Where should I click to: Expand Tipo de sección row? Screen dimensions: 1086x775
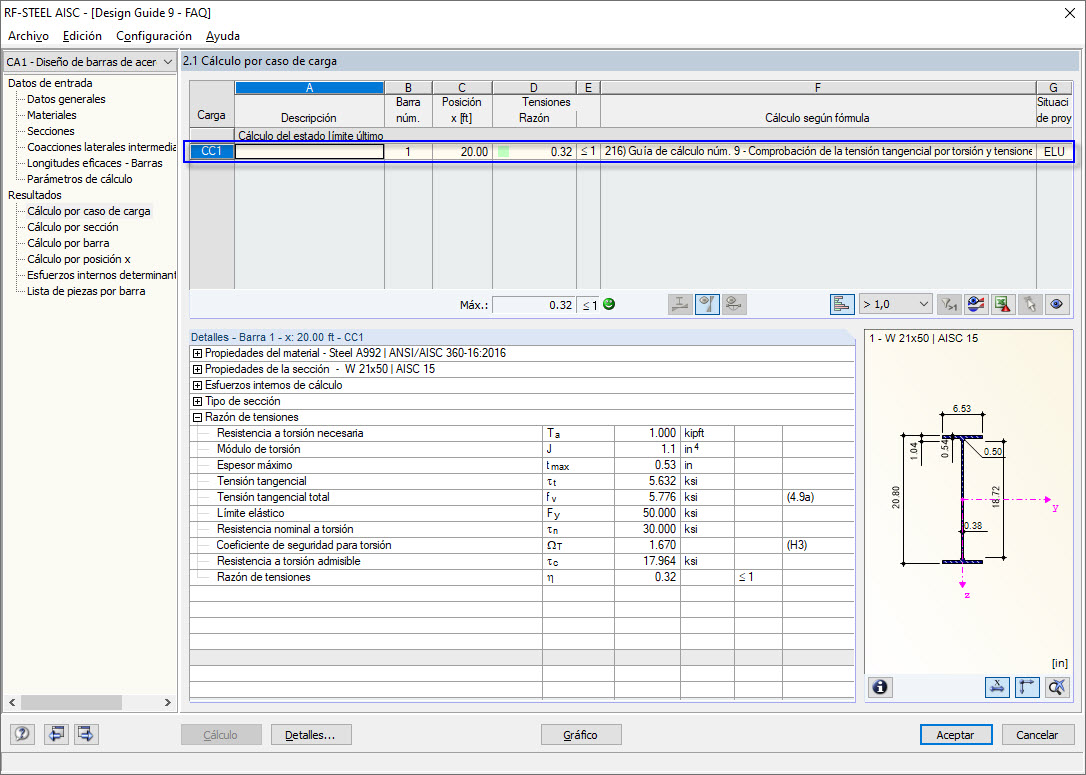pos(197,401)
